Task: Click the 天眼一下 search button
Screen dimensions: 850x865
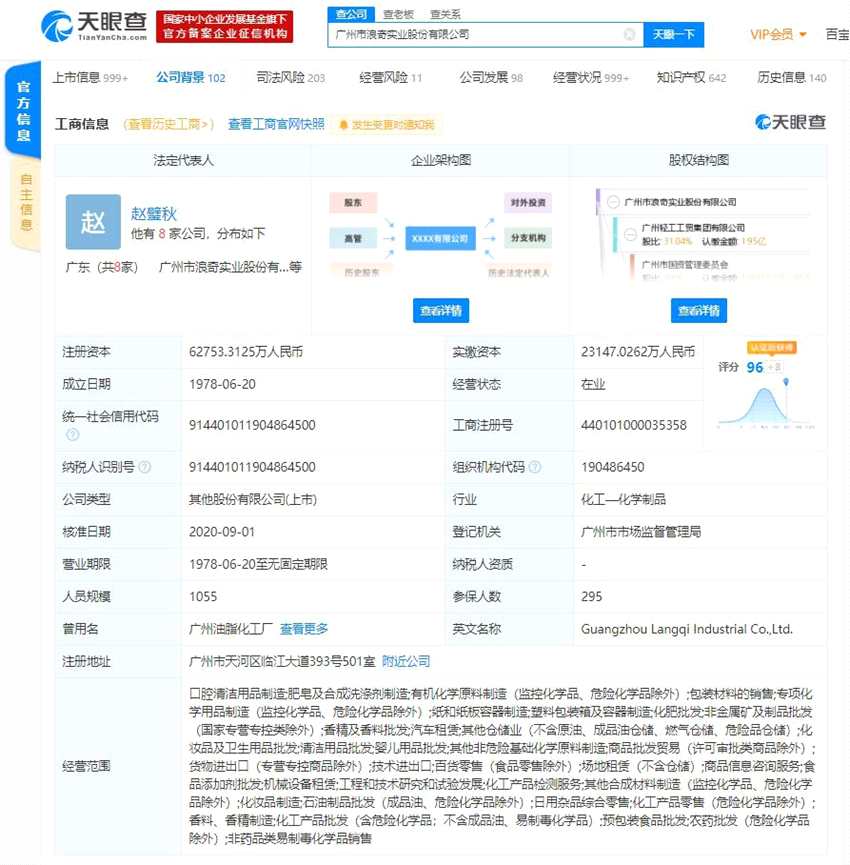Action: (673, 35)
